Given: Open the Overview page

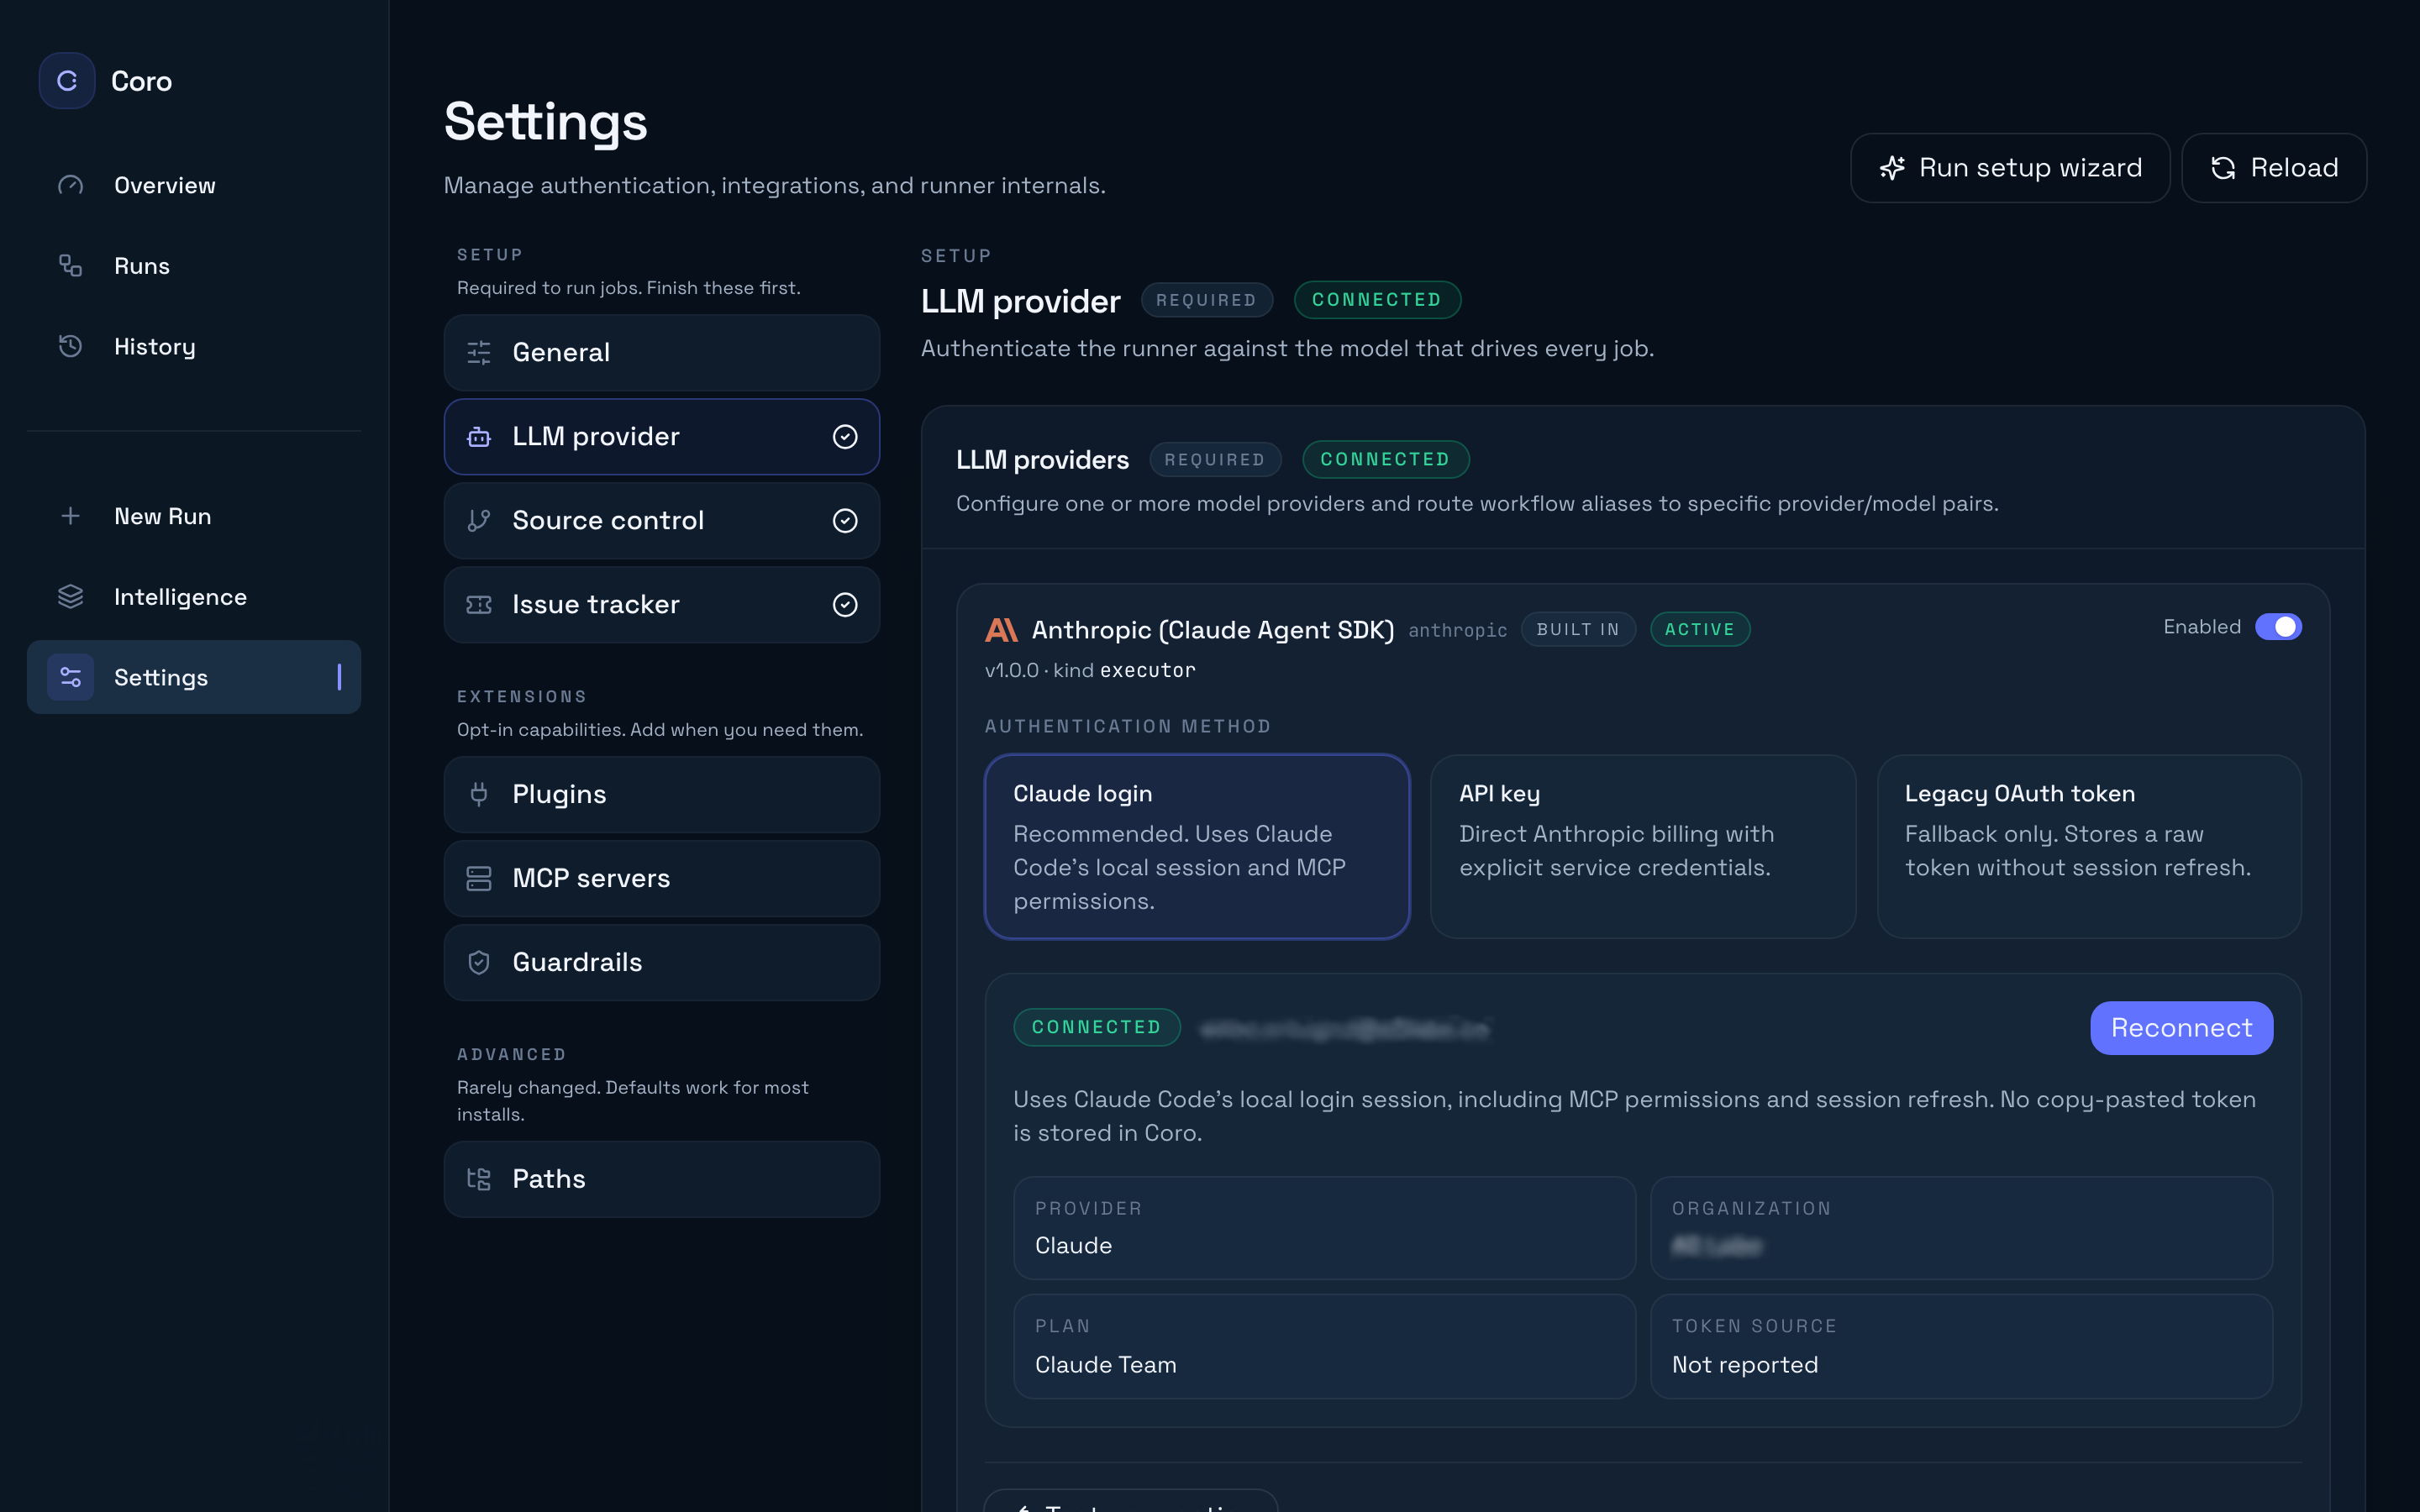Looking at the screenshot, I should pos(194,185).
